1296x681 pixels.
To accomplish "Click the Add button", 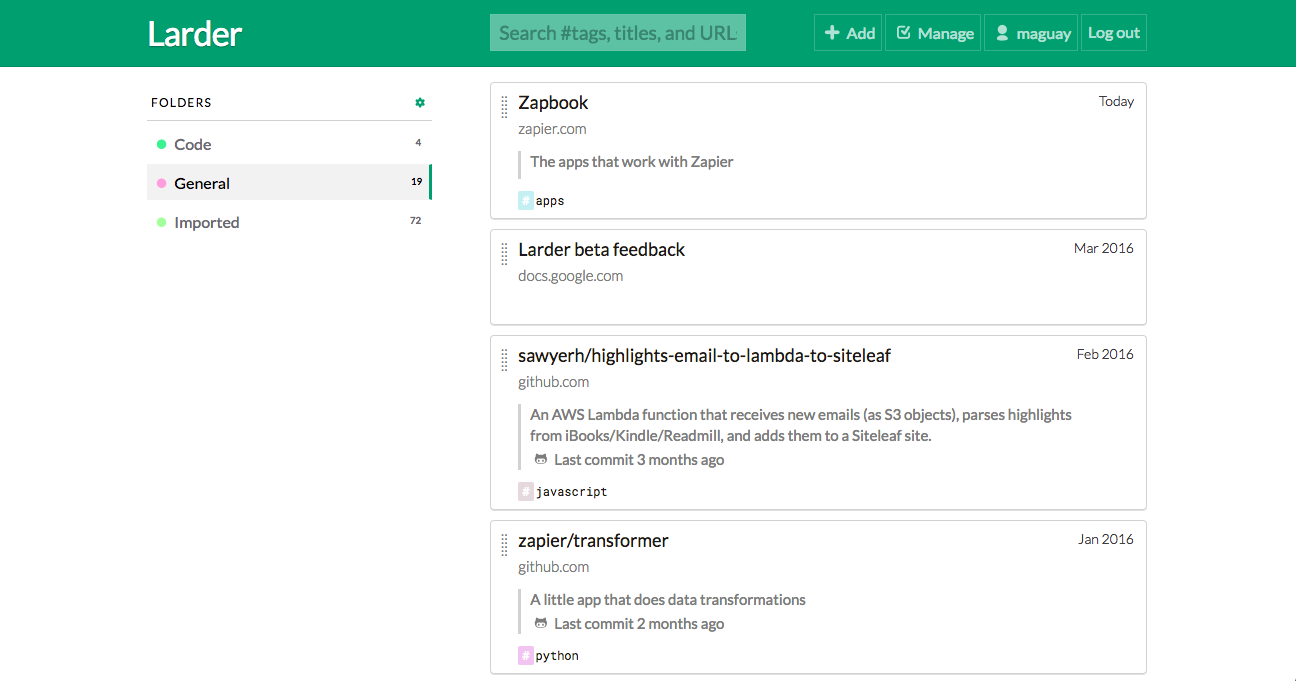I will tap(848, 33).
